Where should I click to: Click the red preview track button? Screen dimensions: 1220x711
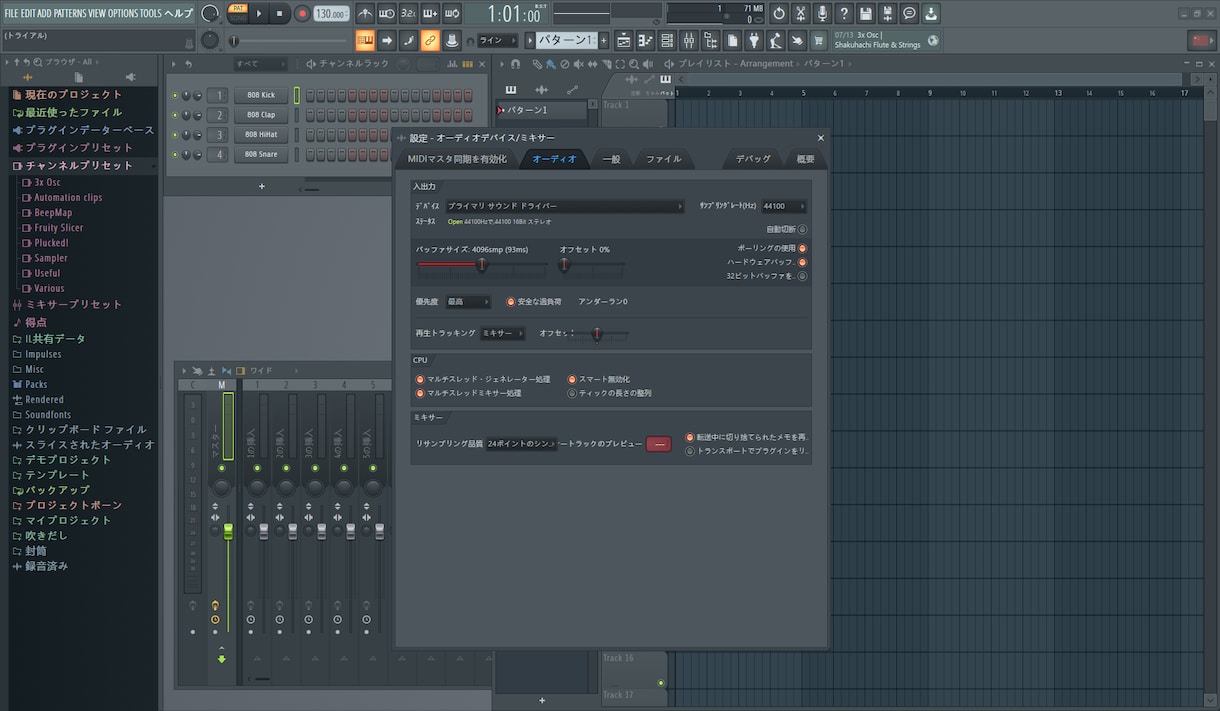pyautogui.click(x=658, y=443)
